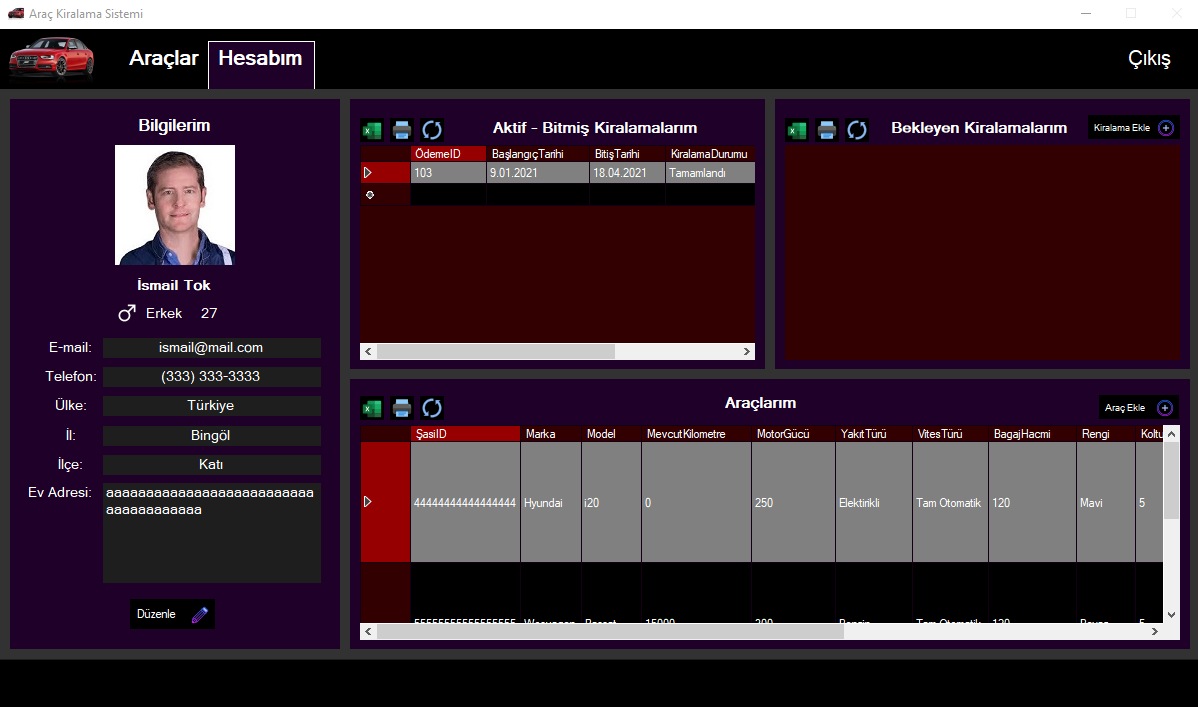The width and height of the screenshot is (1198, 707).
Task: Select the Hyundai brand cell
Action: 551,502
